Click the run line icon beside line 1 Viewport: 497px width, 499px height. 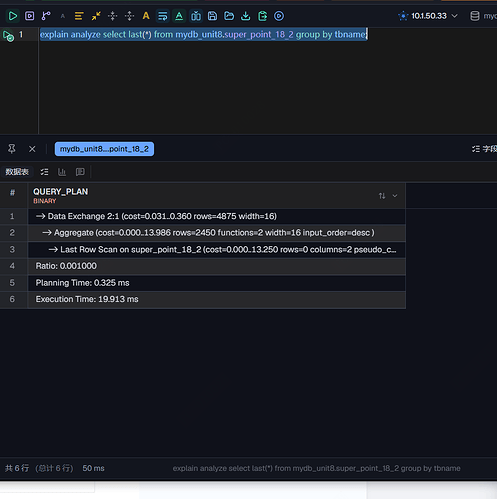(x=8, y=35)
